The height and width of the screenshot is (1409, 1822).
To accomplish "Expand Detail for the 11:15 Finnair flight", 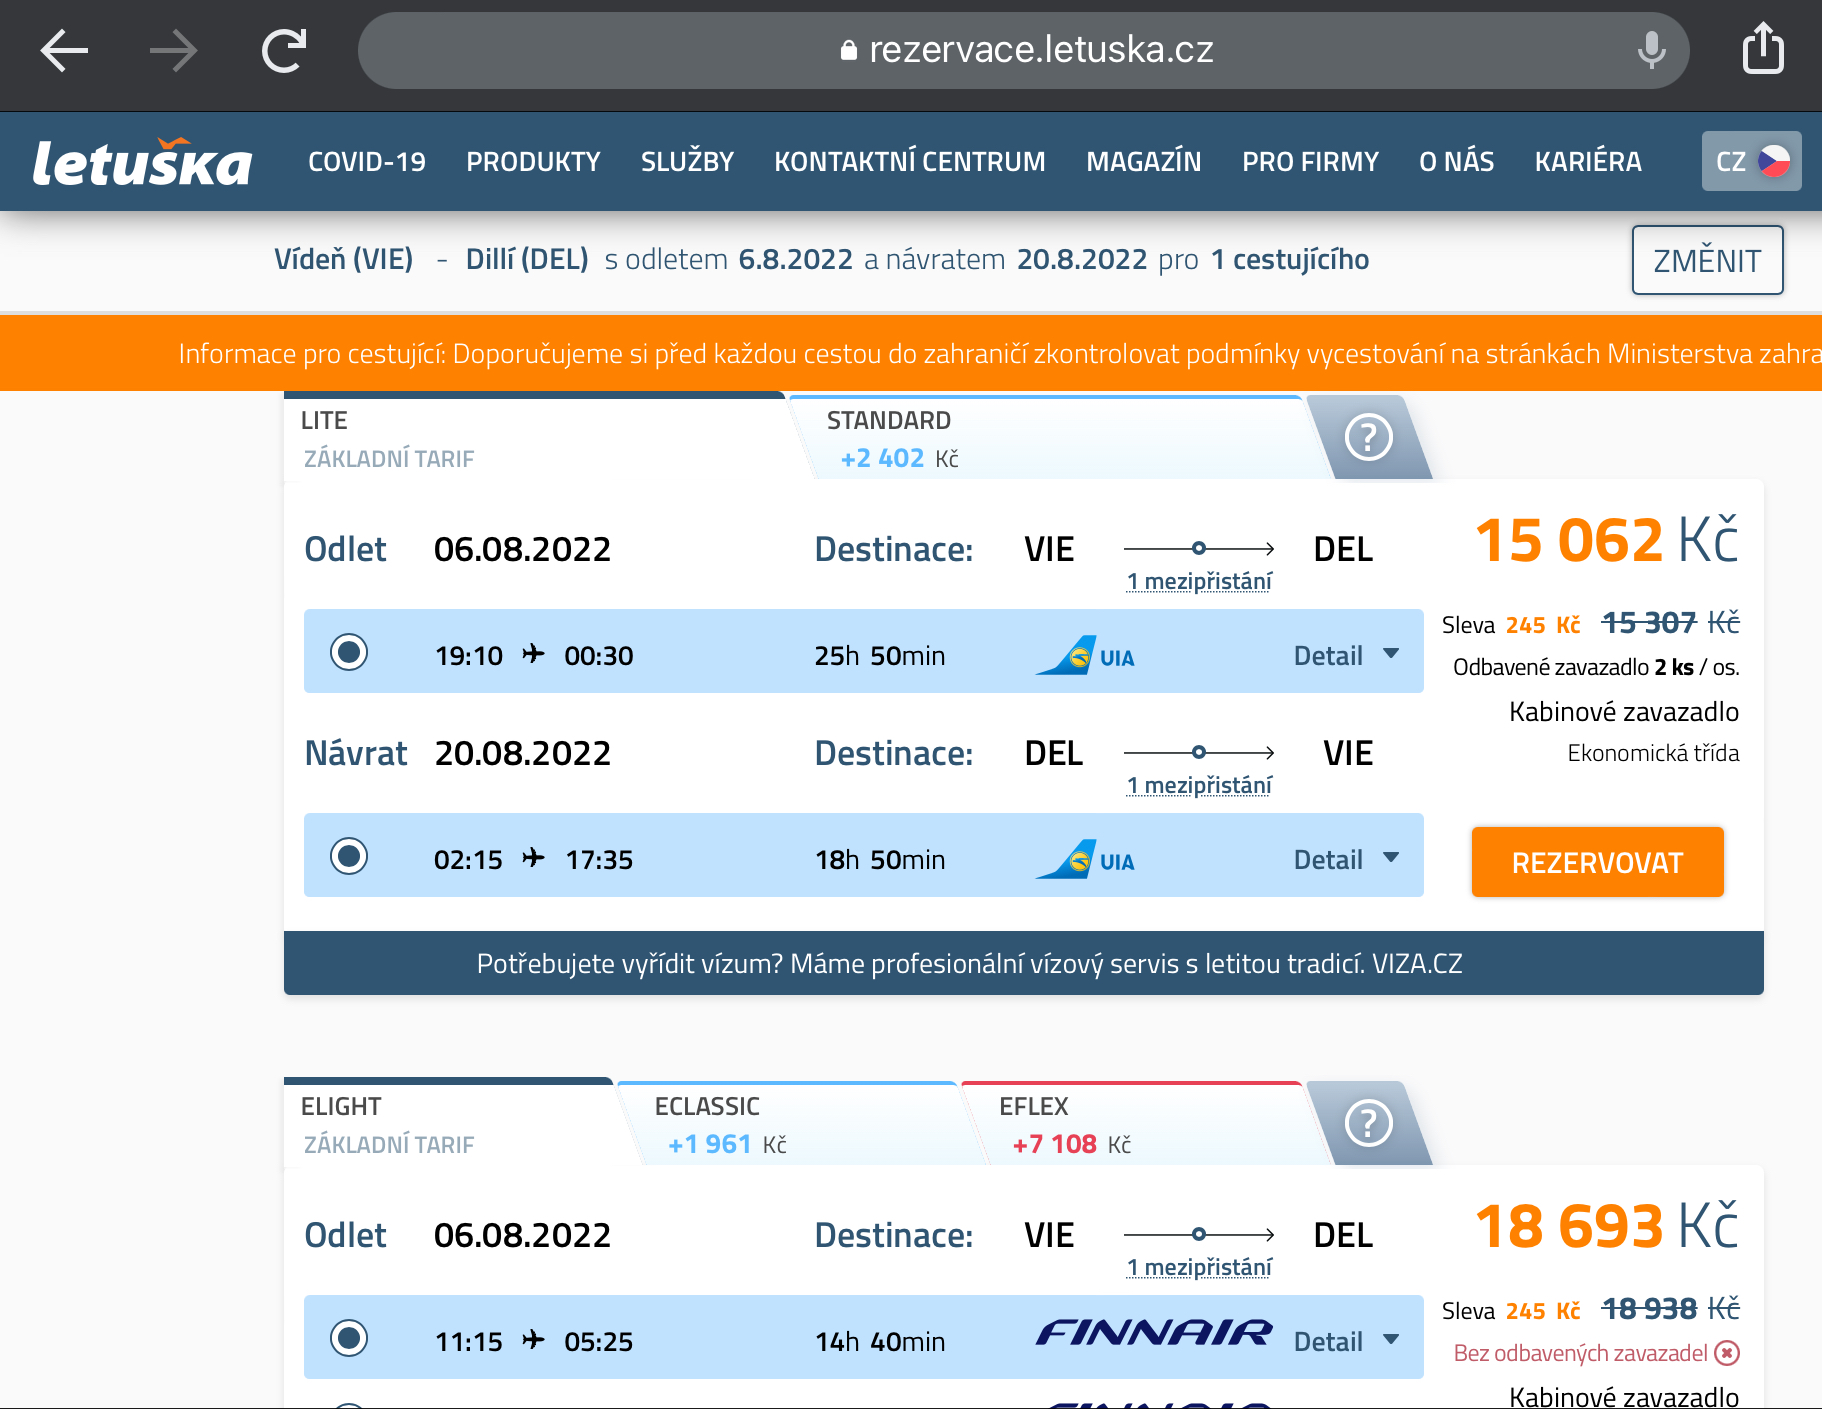I will (1346, 1342).
